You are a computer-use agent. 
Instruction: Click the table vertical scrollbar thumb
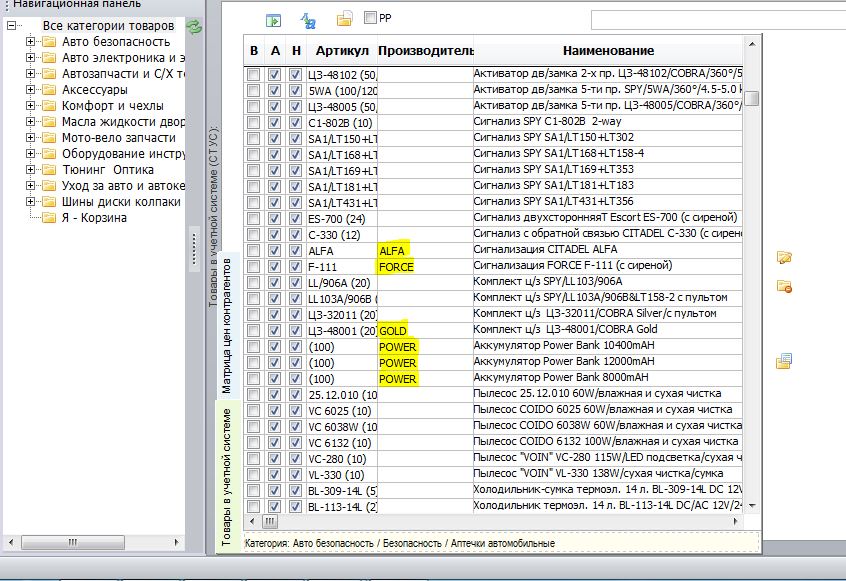pos(752,99)
